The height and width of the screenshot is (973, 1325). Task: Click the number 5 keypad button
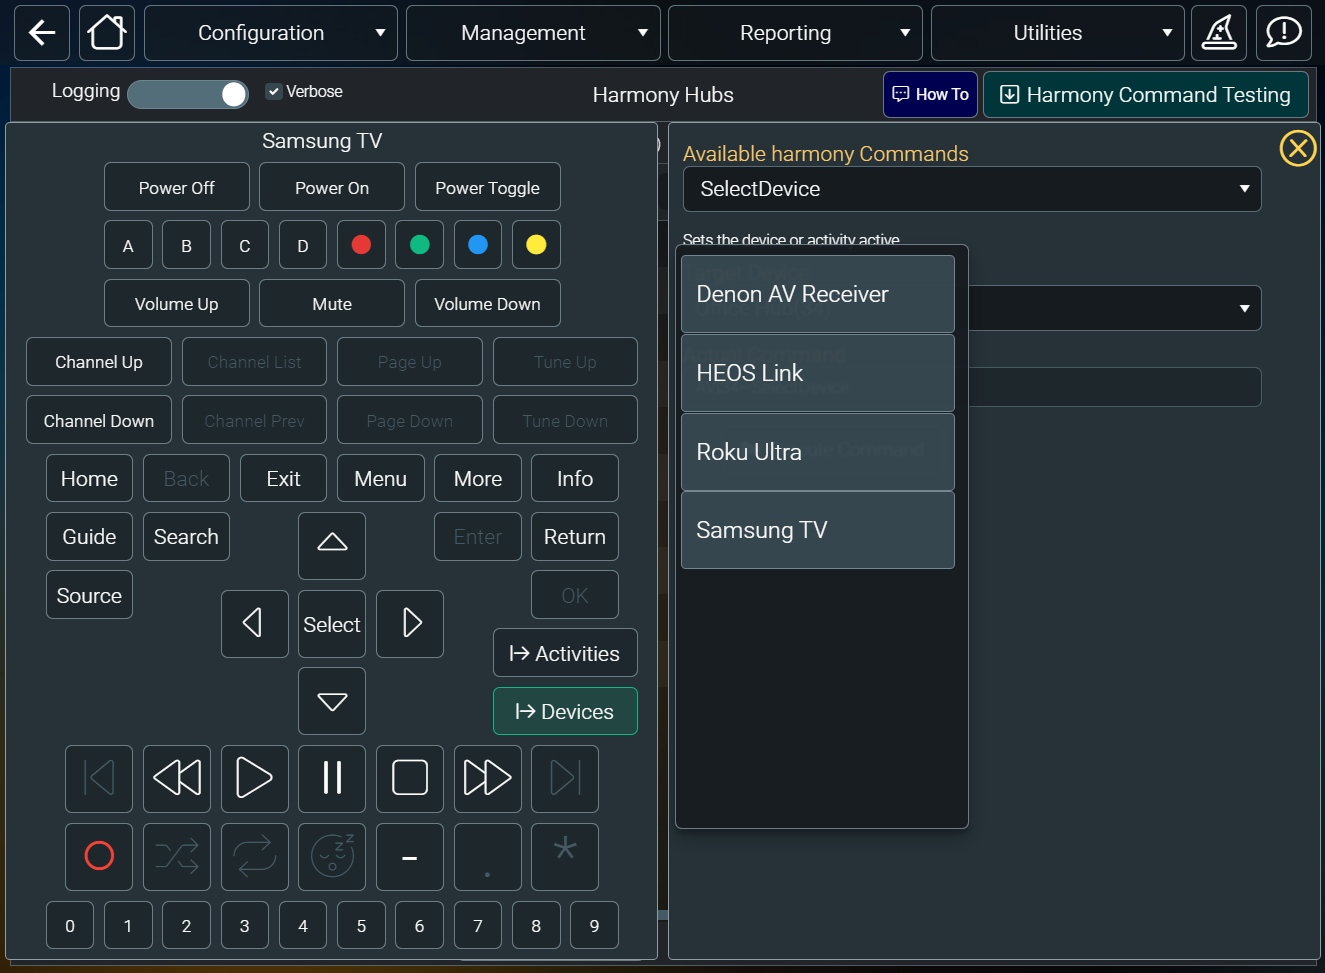click(361, 926)
